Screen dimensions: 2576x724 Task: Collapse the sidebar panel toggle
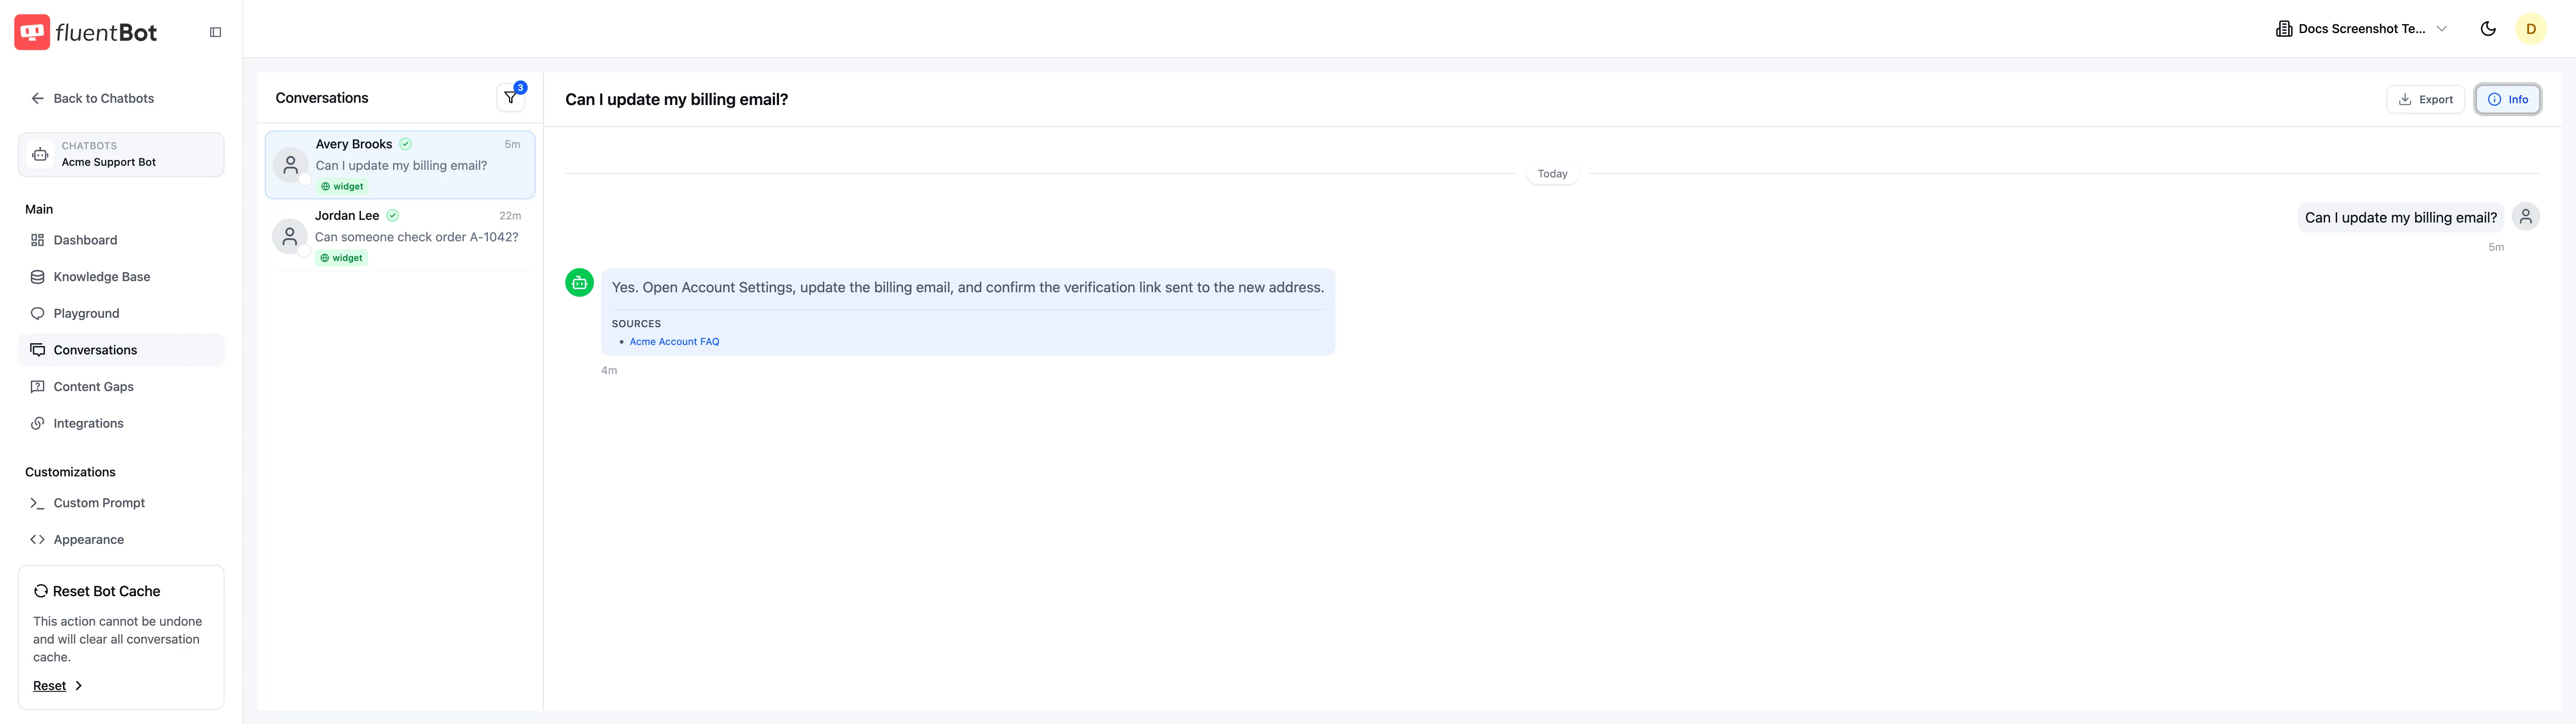tap(215, 32)
